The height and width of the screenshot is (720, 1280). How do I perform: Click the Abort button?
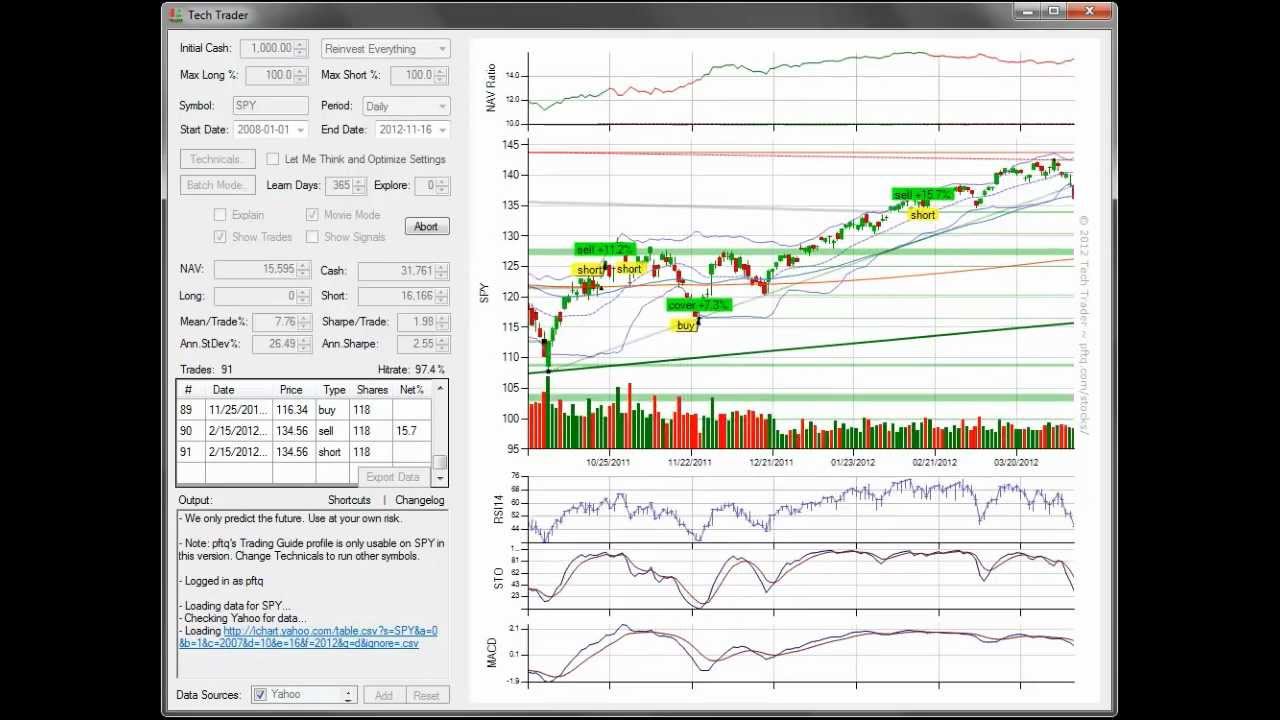click(427, 226)
